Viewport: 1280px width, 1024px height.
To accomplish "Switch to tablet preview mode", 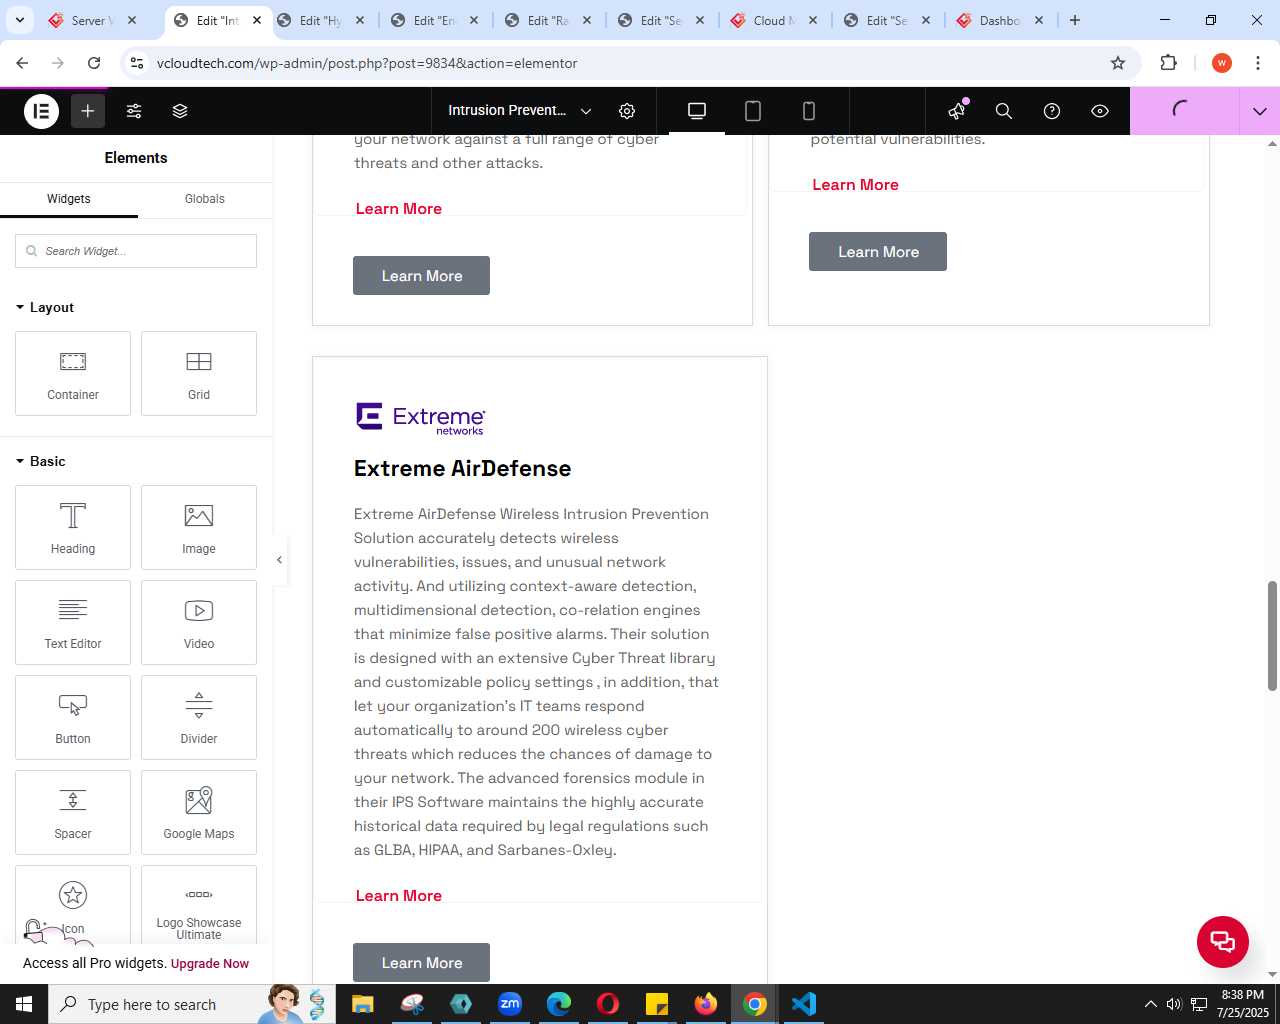I will pos(753,111).
